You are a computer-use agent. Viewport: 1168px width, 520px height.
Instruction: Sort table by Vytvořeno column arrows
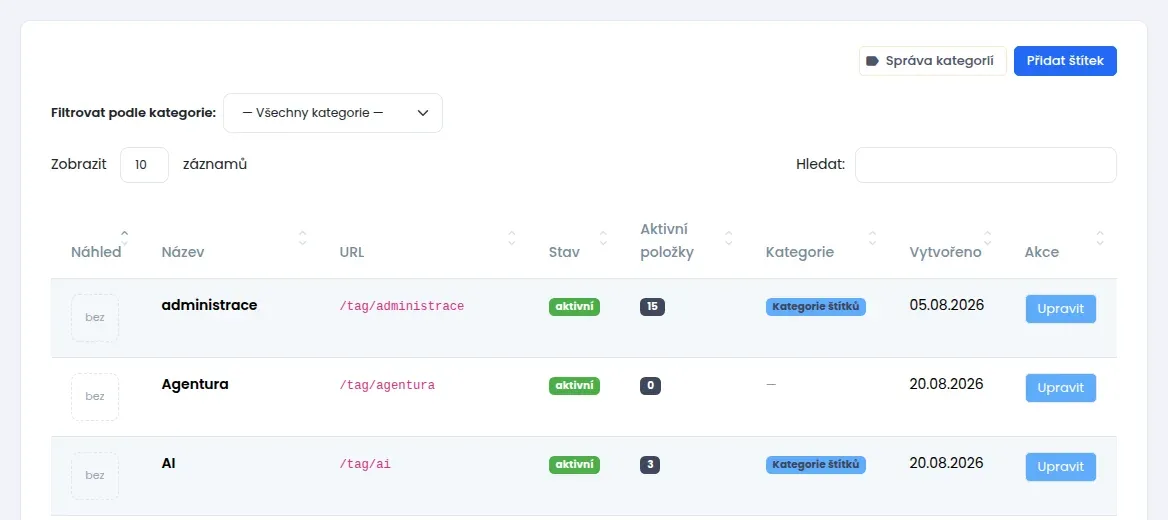click(x=988, y=238)
